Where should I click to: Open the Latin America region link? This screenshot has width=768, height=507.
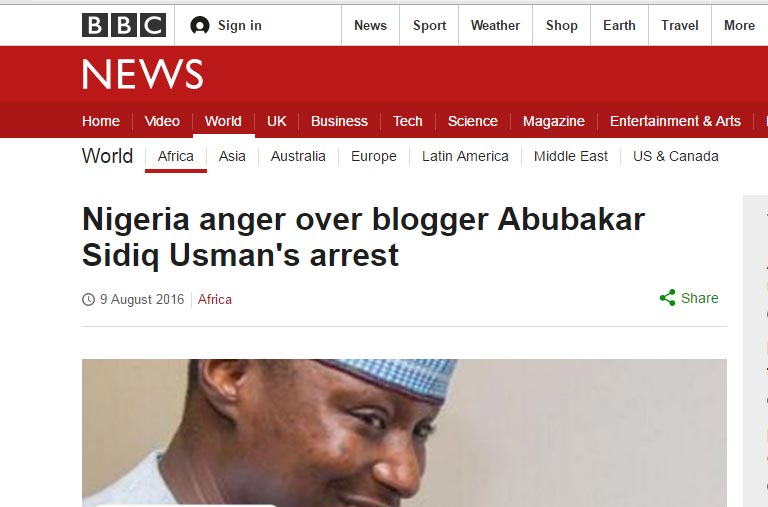[x=465, y=156]
